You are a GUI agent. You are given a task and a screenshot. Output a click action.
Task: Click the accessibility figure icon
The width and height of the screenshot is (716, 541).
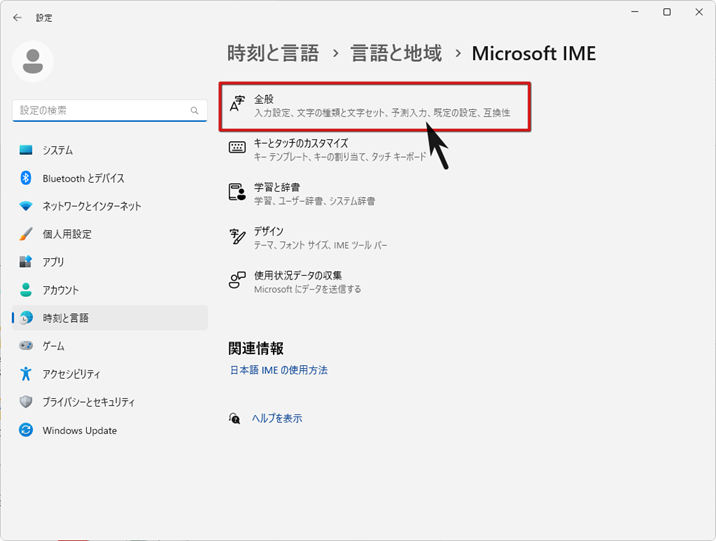26,373
